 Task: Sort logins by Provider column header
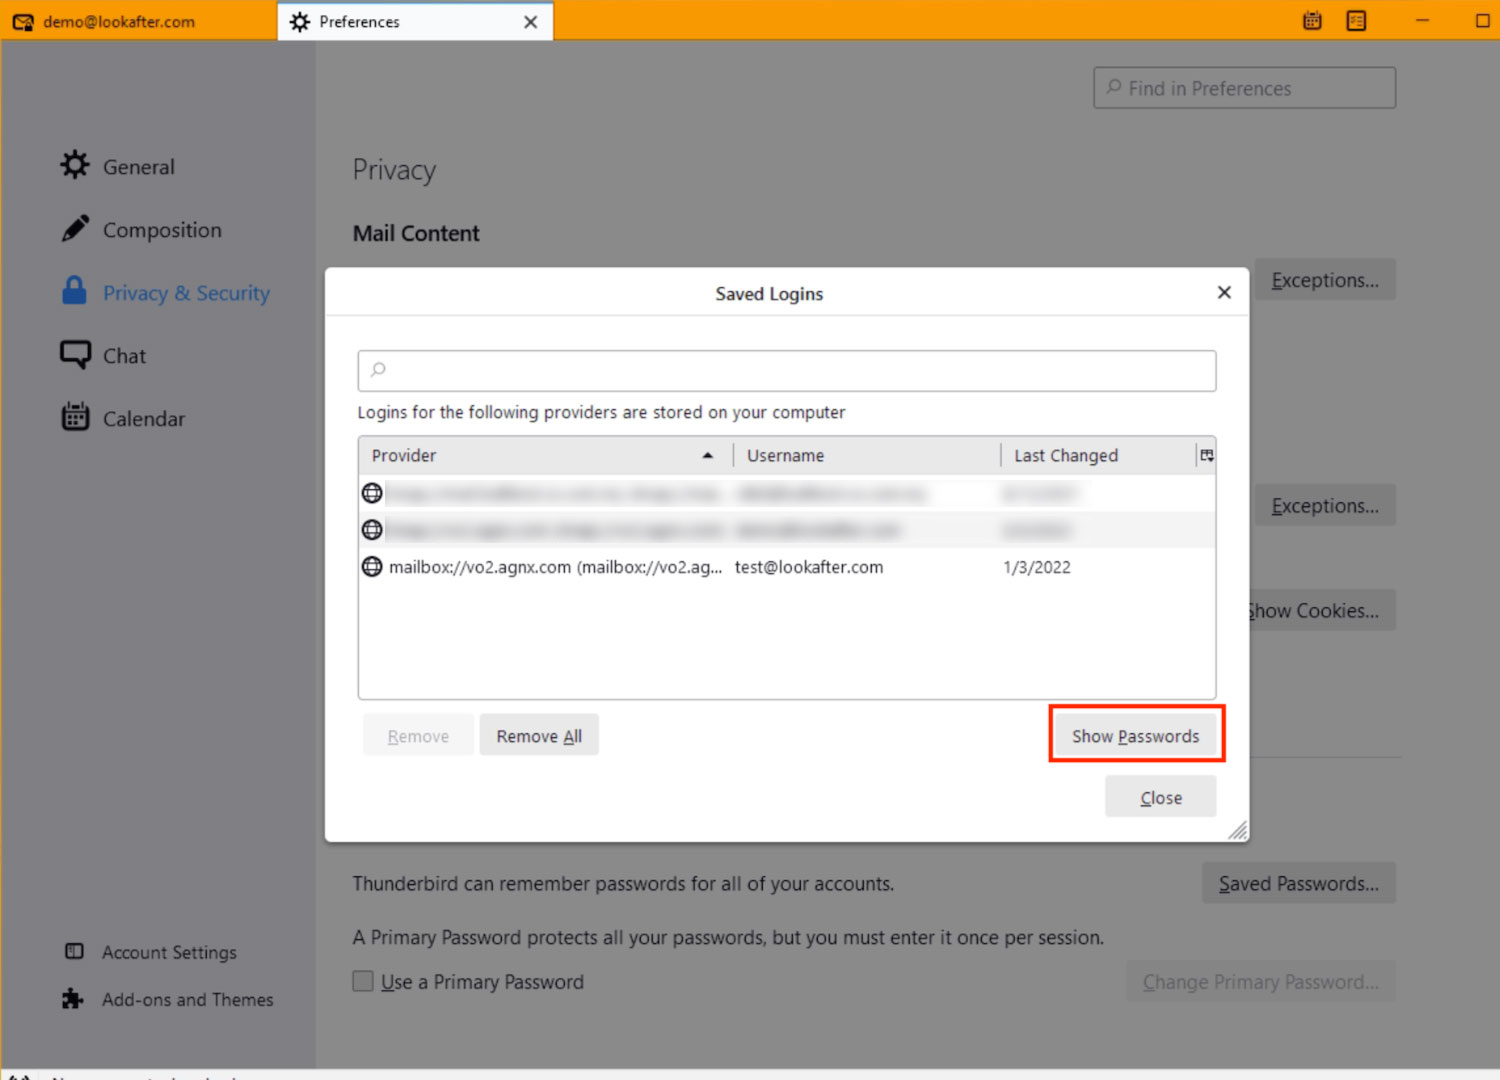point(540,456)
